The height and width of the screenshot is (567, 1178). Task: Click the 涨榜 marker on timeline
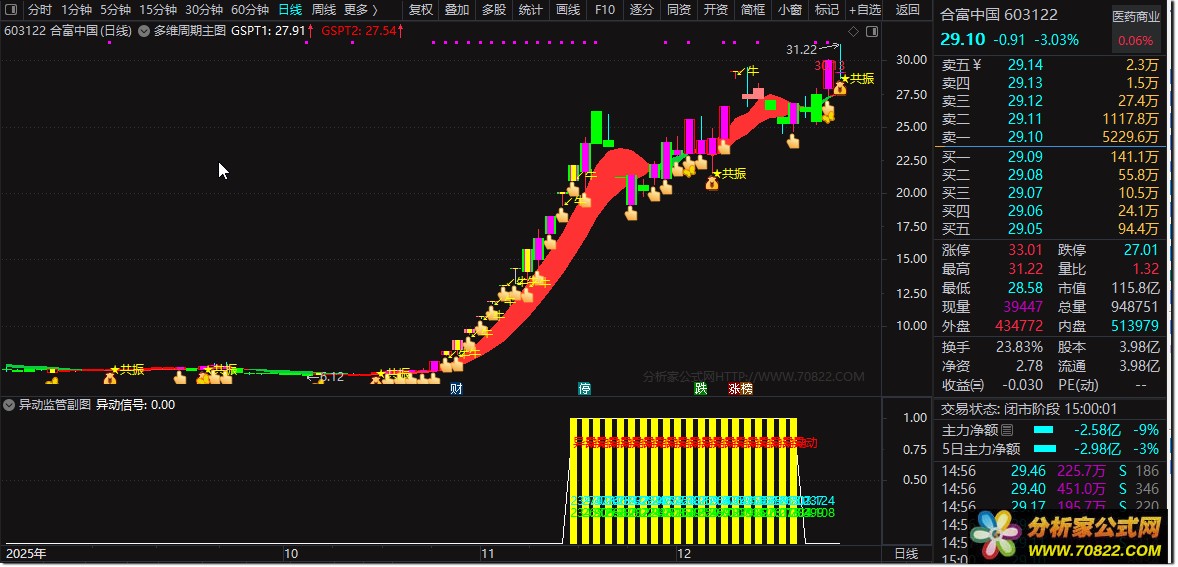[x=740, y=389]
